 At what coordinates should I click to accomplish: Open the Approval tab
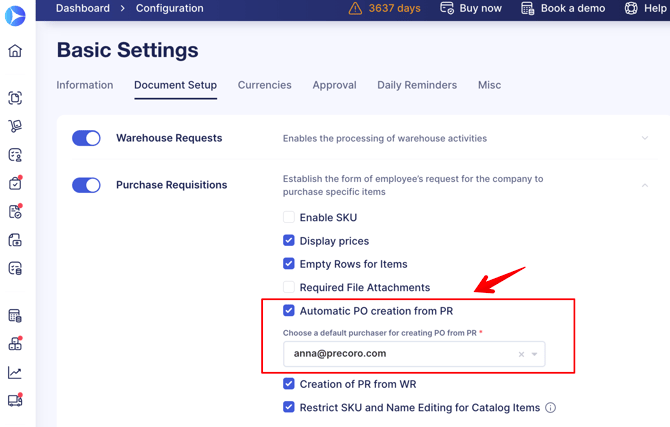click(x=335, y=85)
